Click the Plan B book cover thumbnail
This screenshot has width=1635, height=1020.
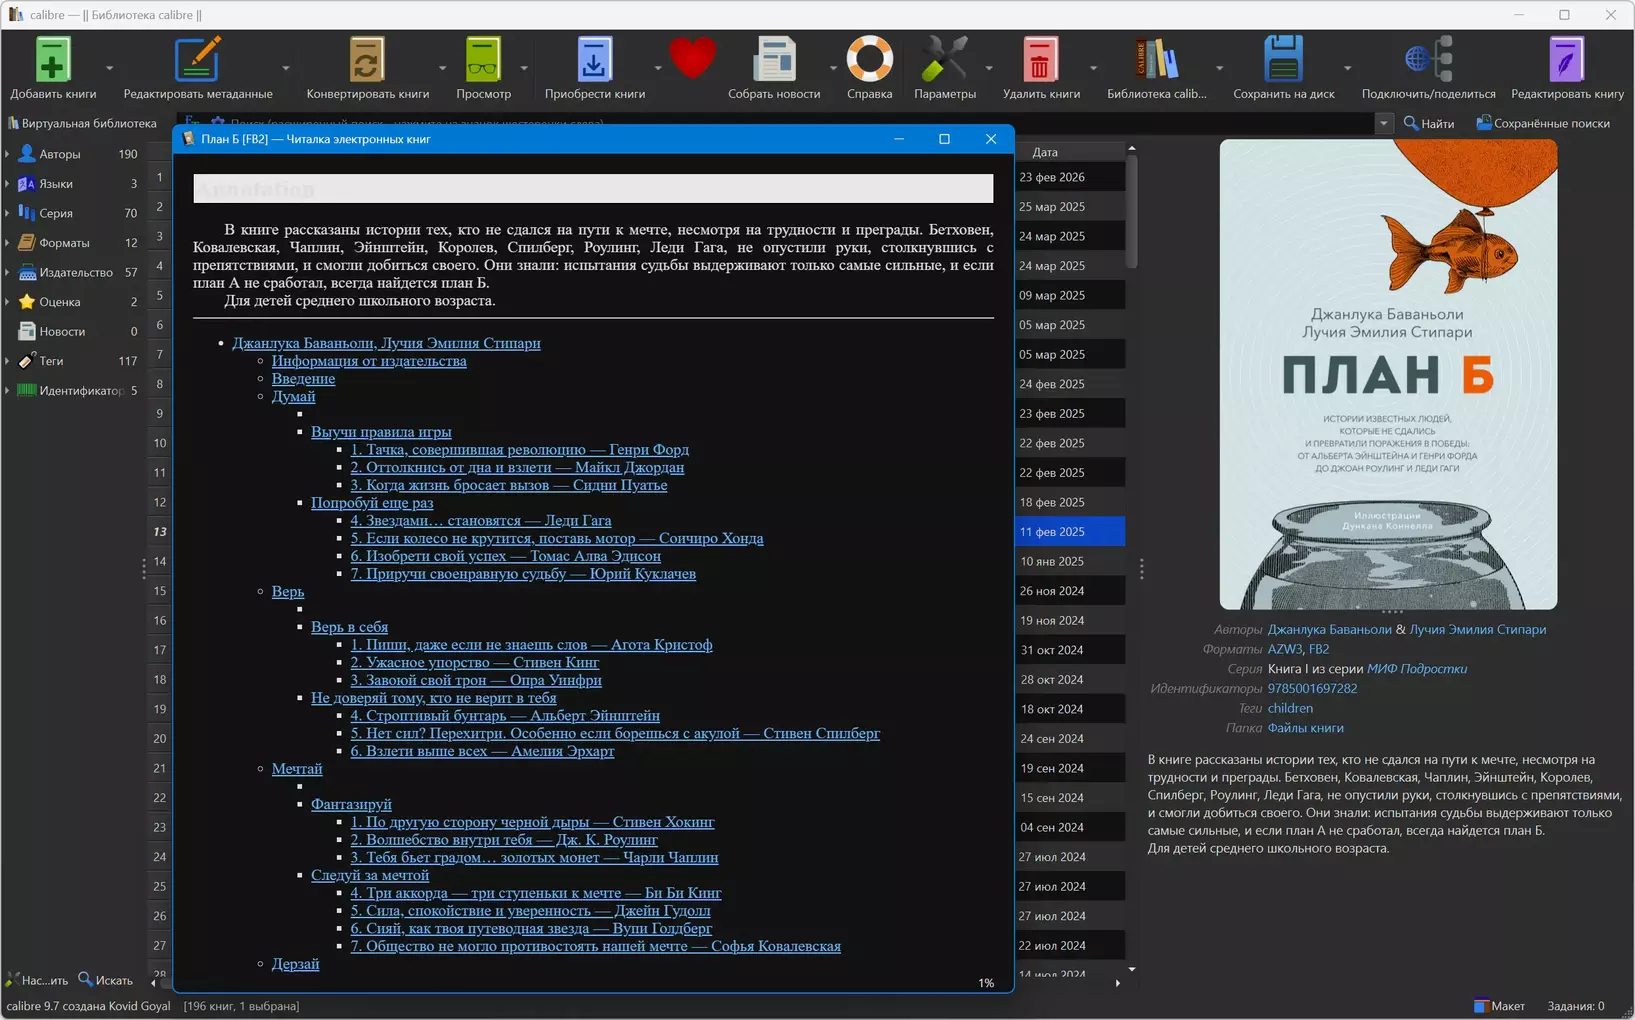(x=1387, y=374)
